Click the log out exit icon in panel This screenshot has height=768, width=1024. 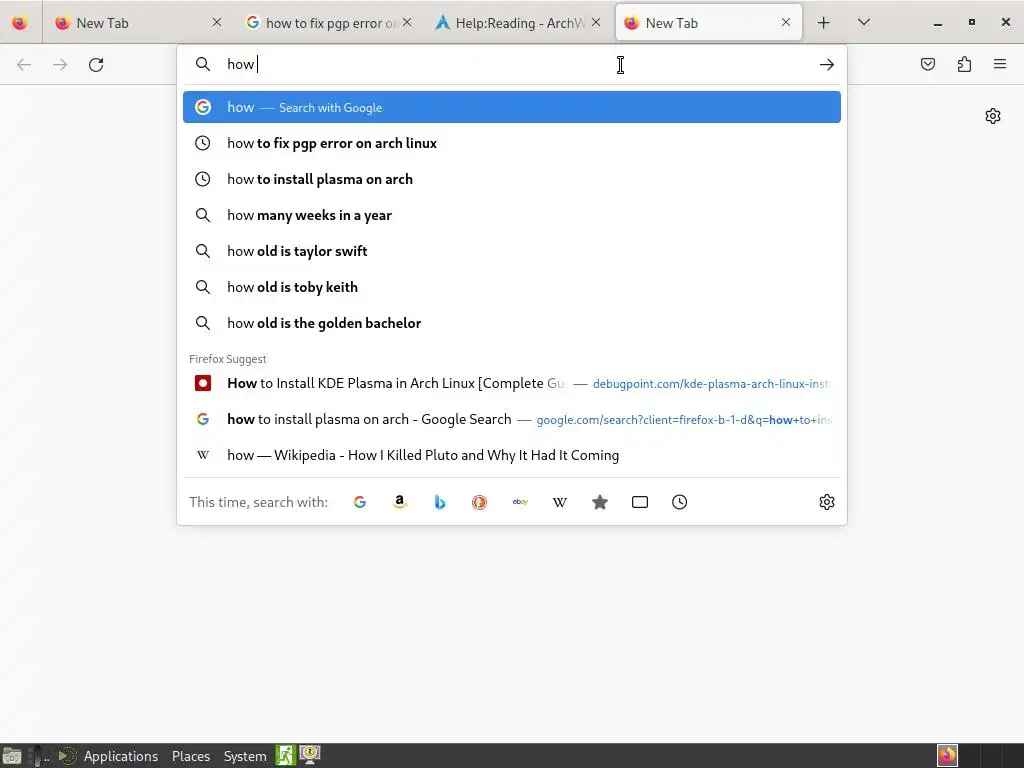[x=285, y=756]
